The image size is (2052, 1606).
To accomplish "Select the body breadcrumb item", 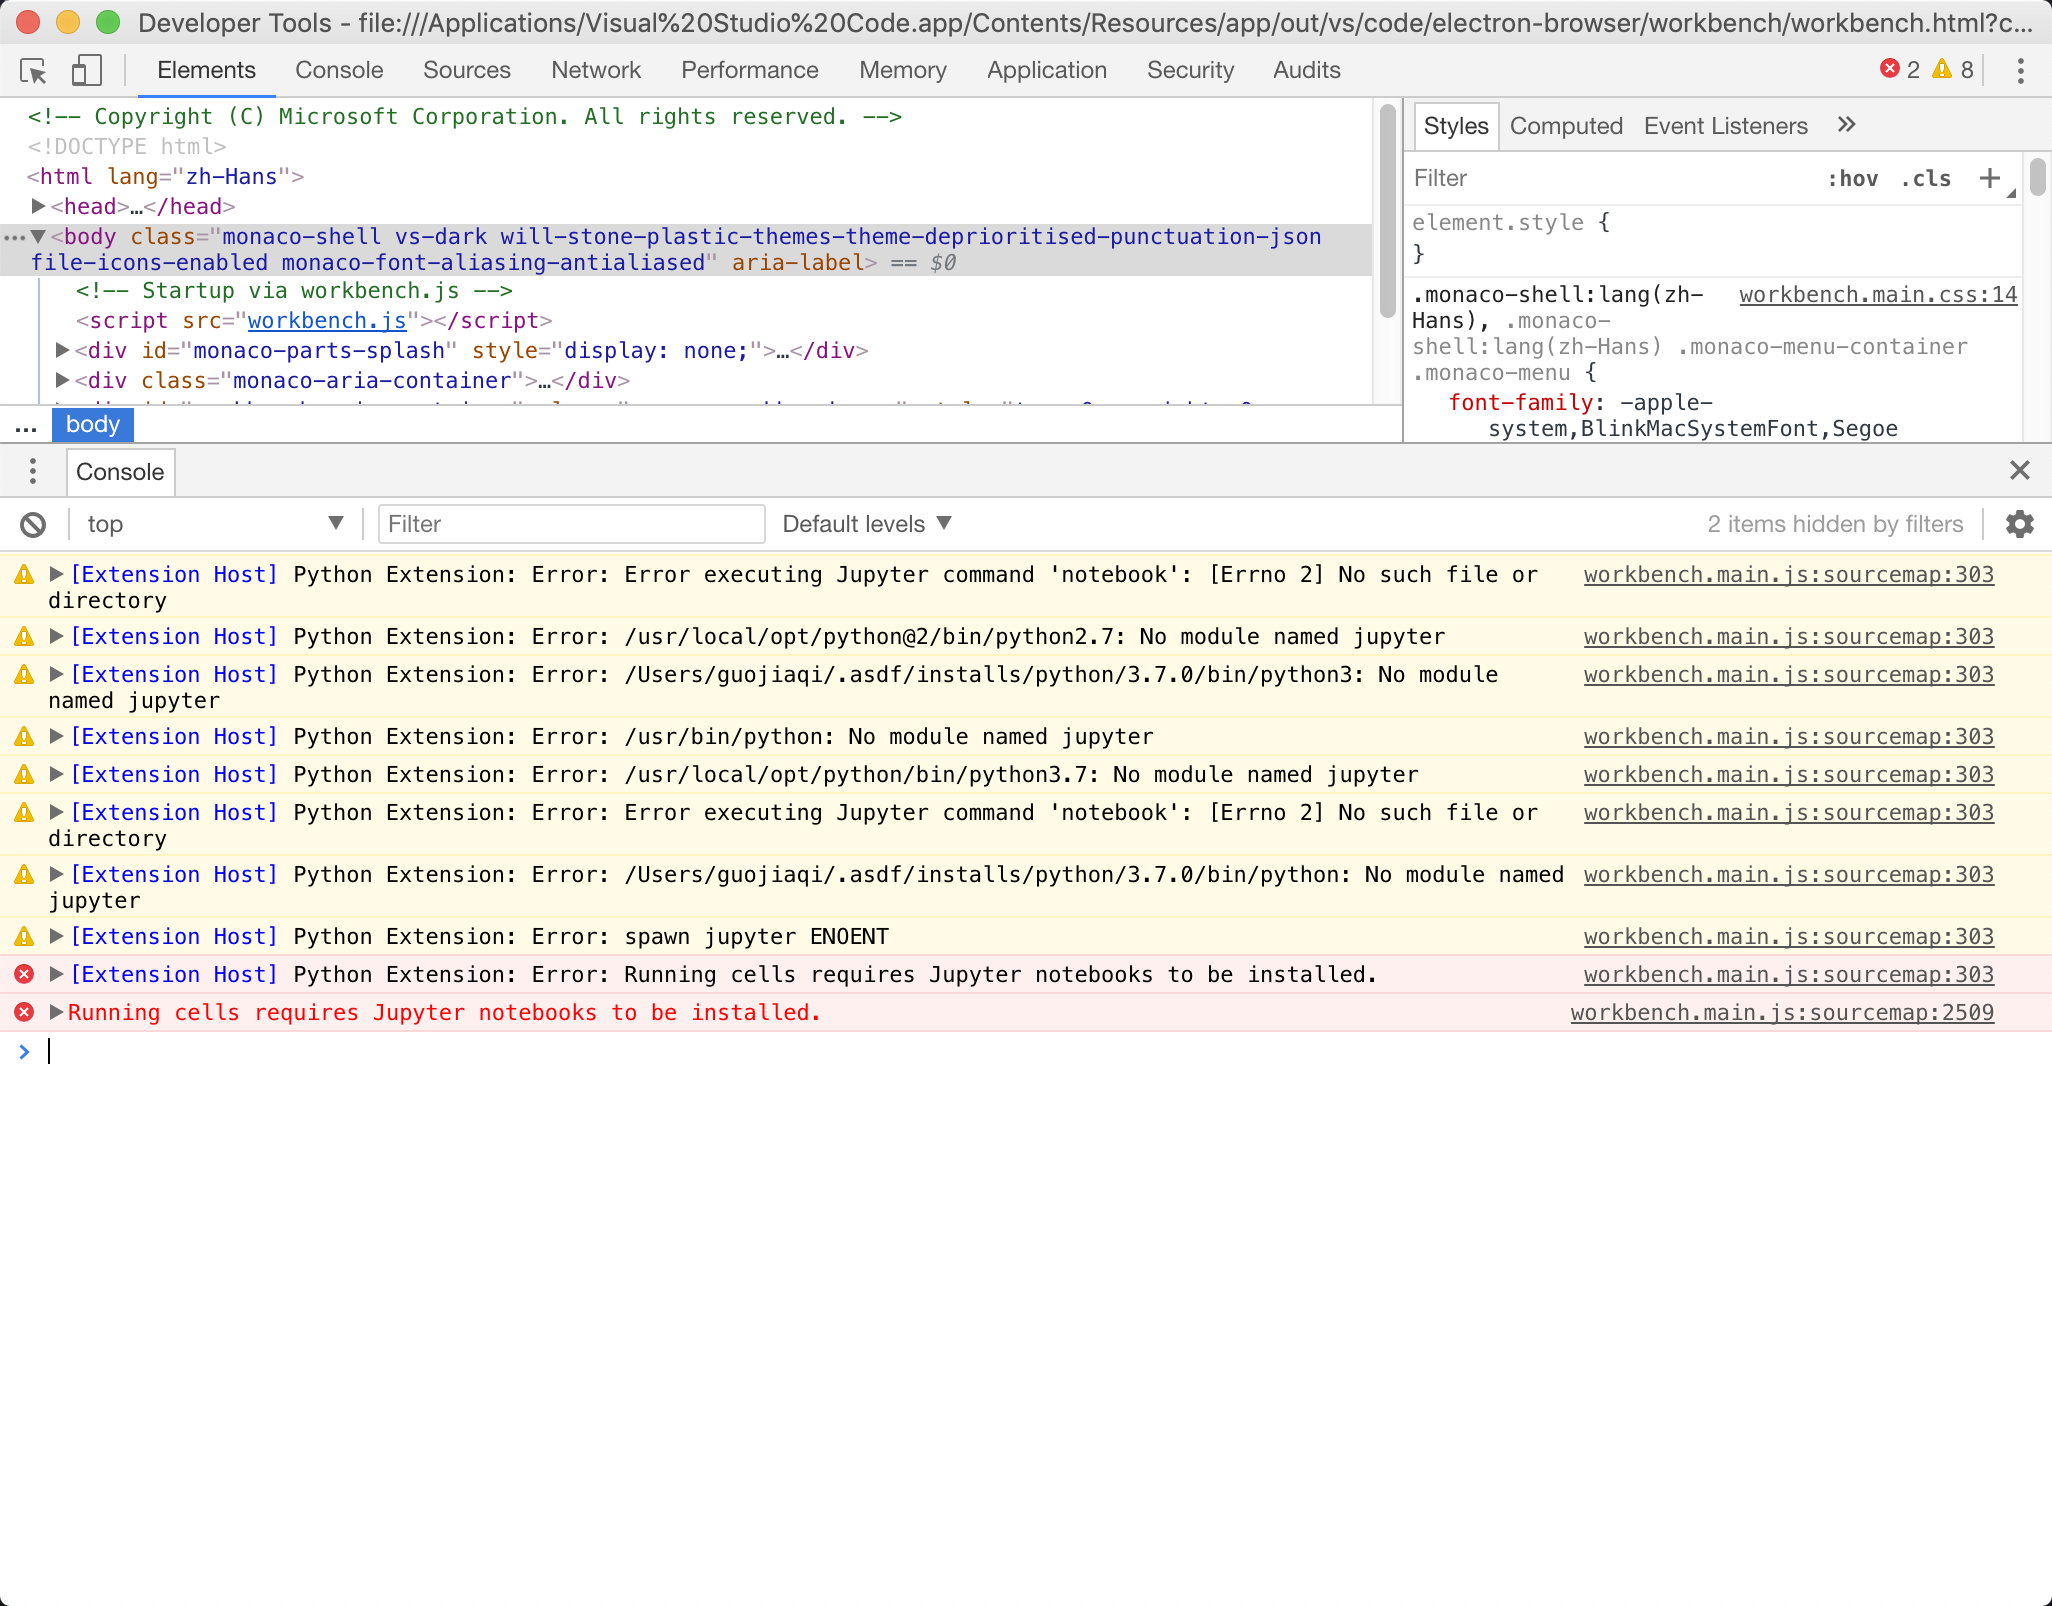I will tap(92, 424).
